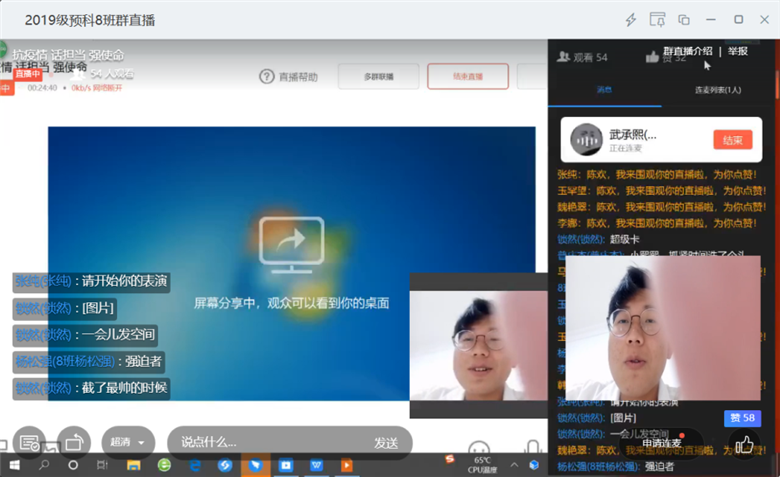Click the screen share monitor icon
780x477 pixels.
pos(292,245)
